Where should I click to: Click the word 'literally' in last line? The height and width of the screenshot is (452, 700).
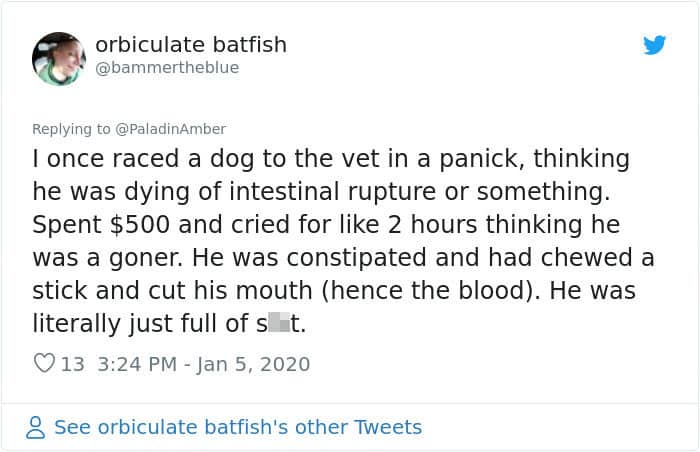(76, 324)
